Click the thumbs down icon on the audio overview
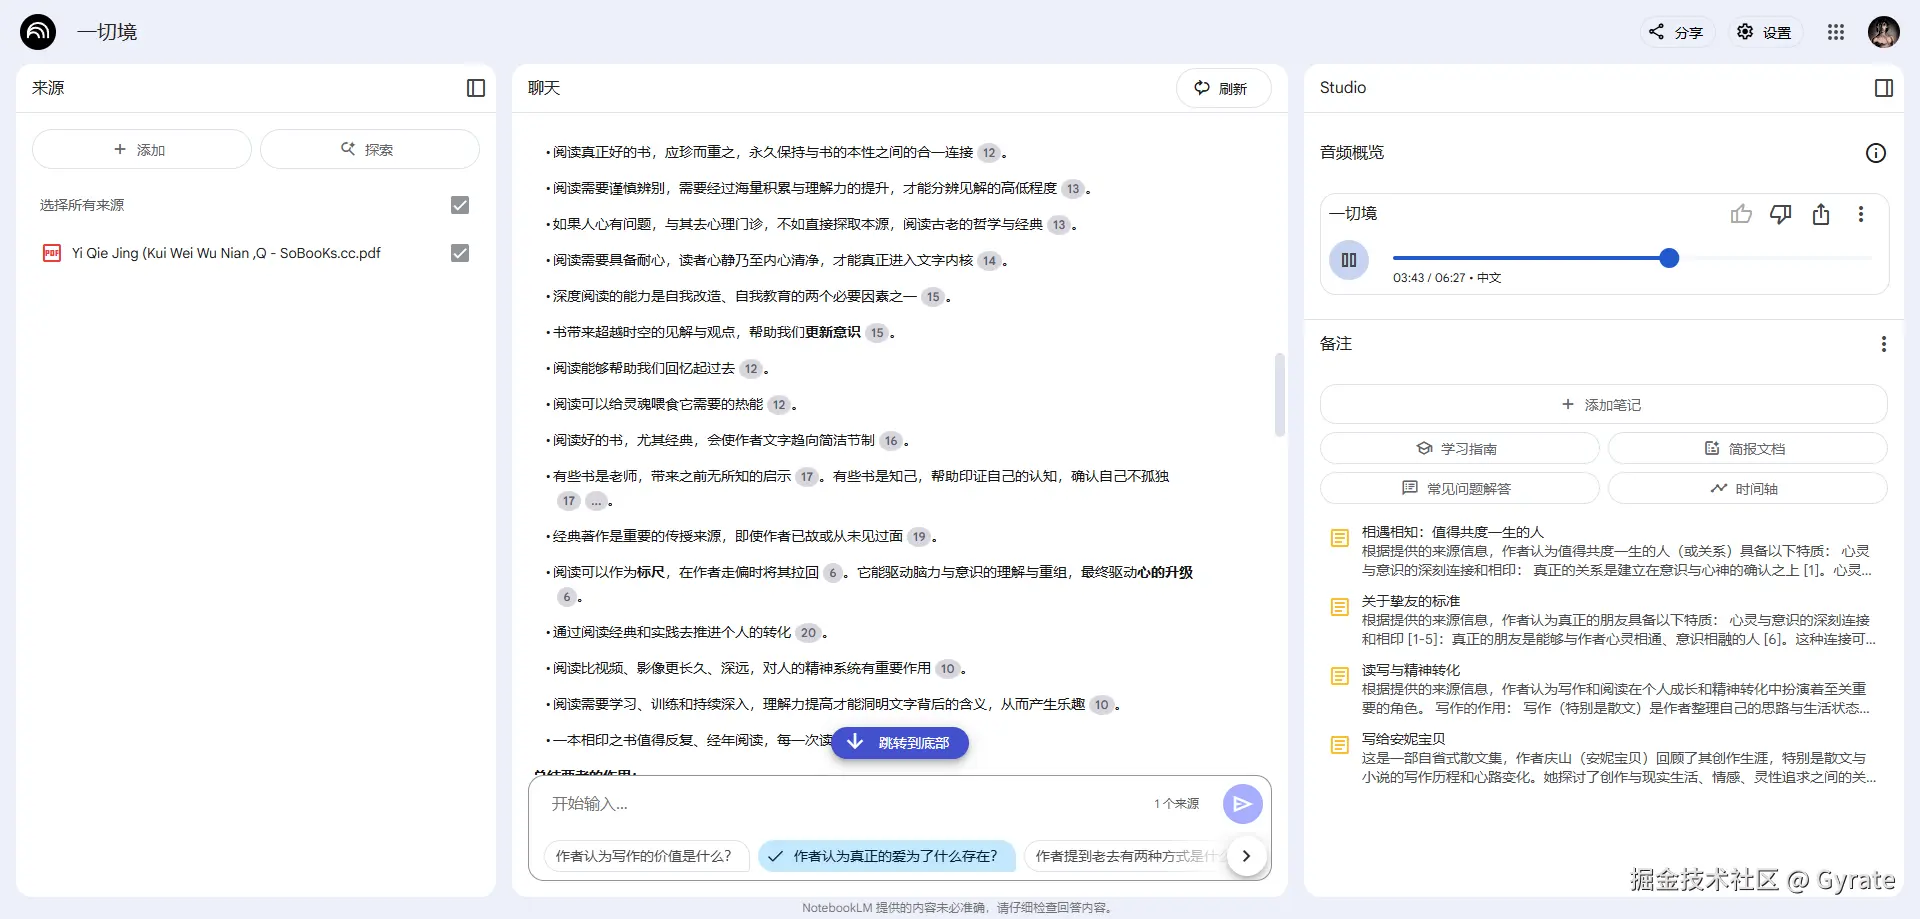Image resolution: width=1920 pixels, height=919 pixels. (1781, 214)
